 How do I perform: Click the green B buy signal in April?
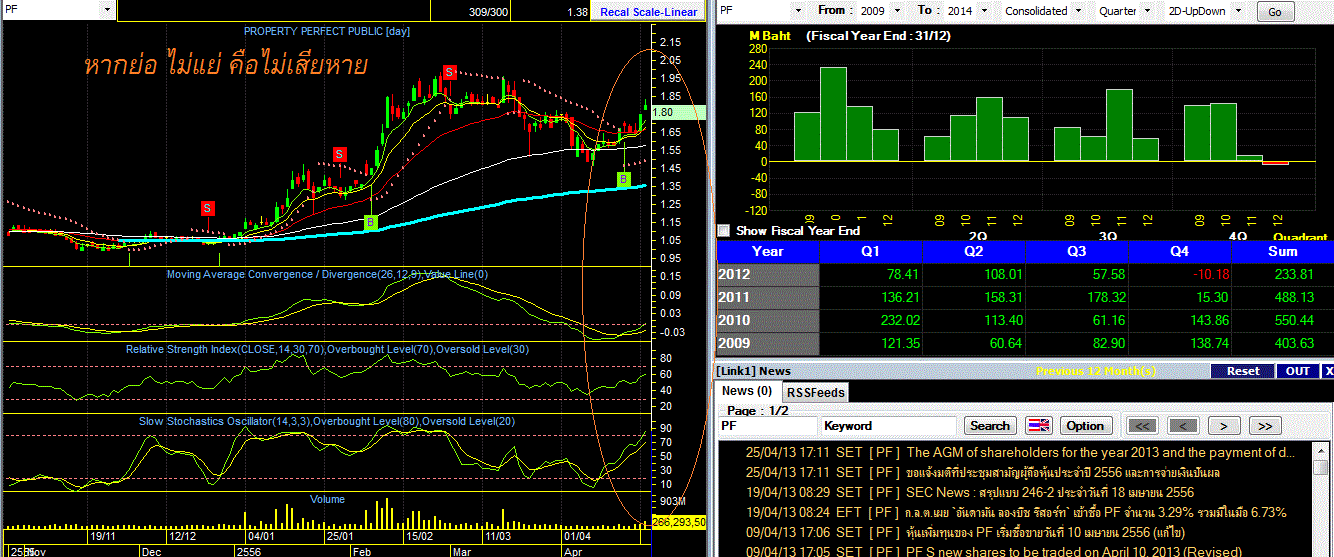pos(624,179)
